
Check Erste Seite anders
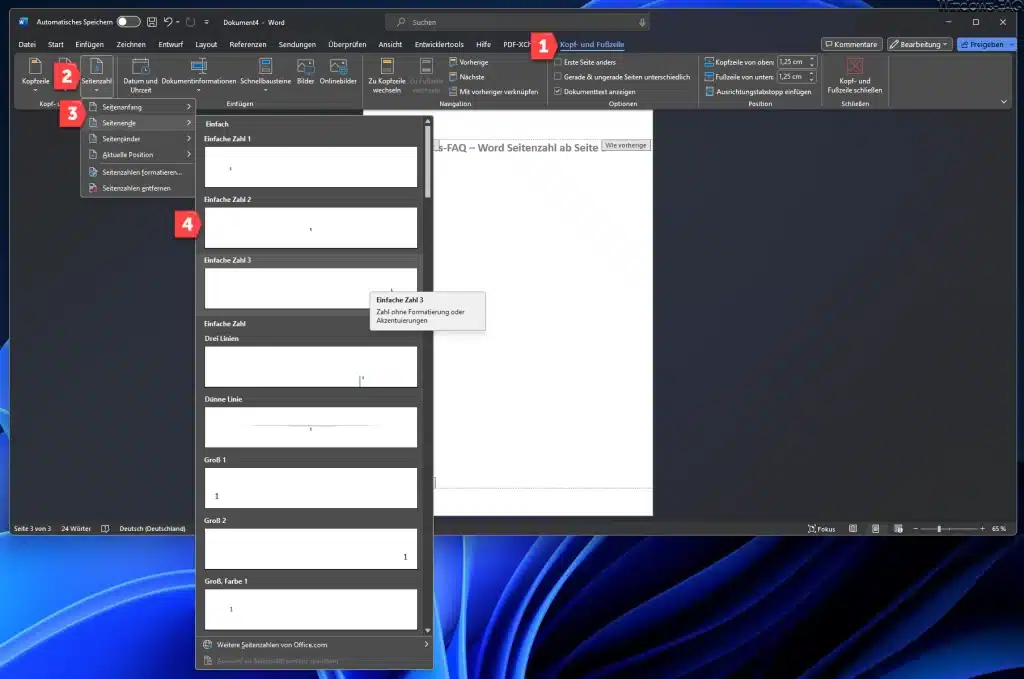tap(558, 62)
